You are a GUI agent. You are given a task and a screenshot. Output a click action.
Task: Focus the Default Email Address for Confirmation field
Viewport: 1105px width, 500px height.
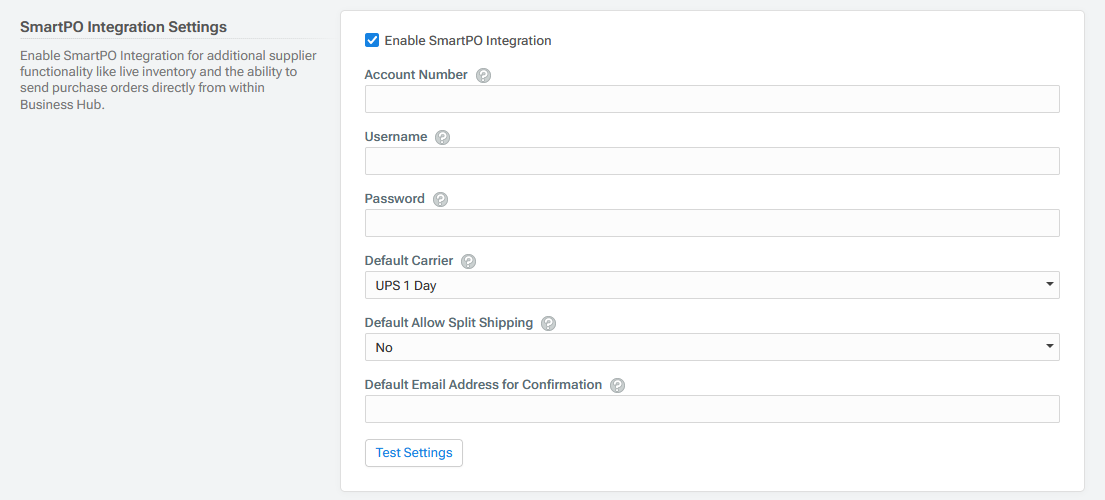712,409
